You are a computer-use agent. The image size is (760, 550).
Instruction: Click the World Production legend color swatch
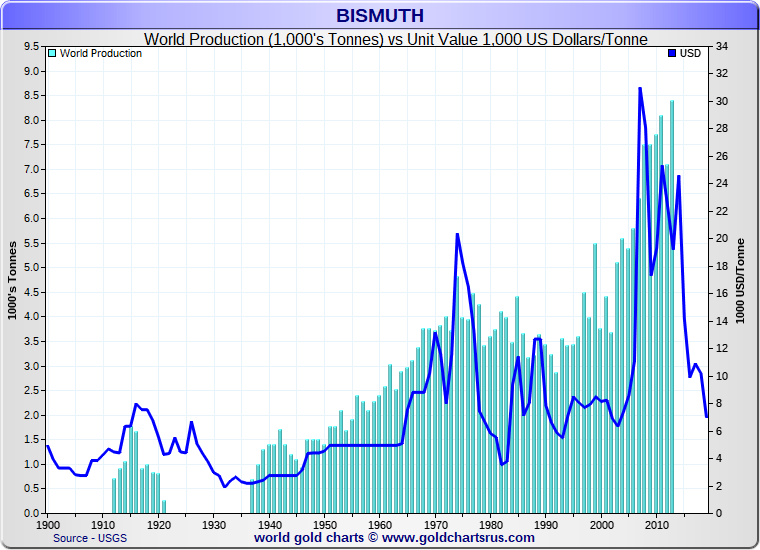[x=53, y=54]
